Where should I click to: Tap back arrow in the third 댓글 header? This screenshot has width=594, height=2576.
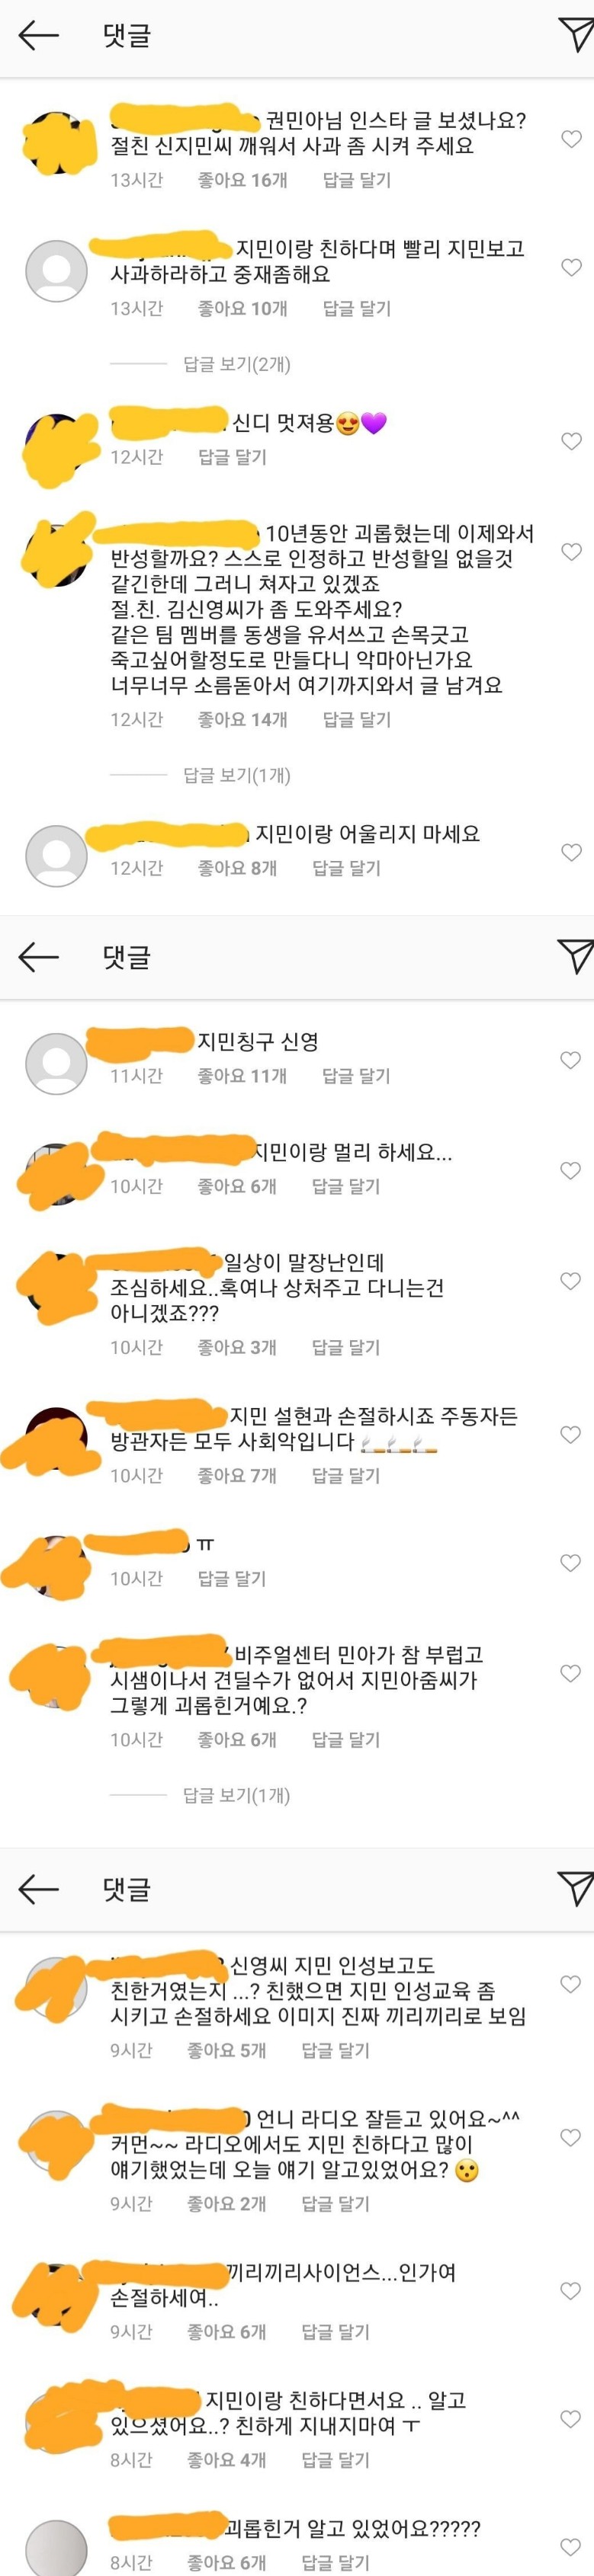pos(39,1888)
